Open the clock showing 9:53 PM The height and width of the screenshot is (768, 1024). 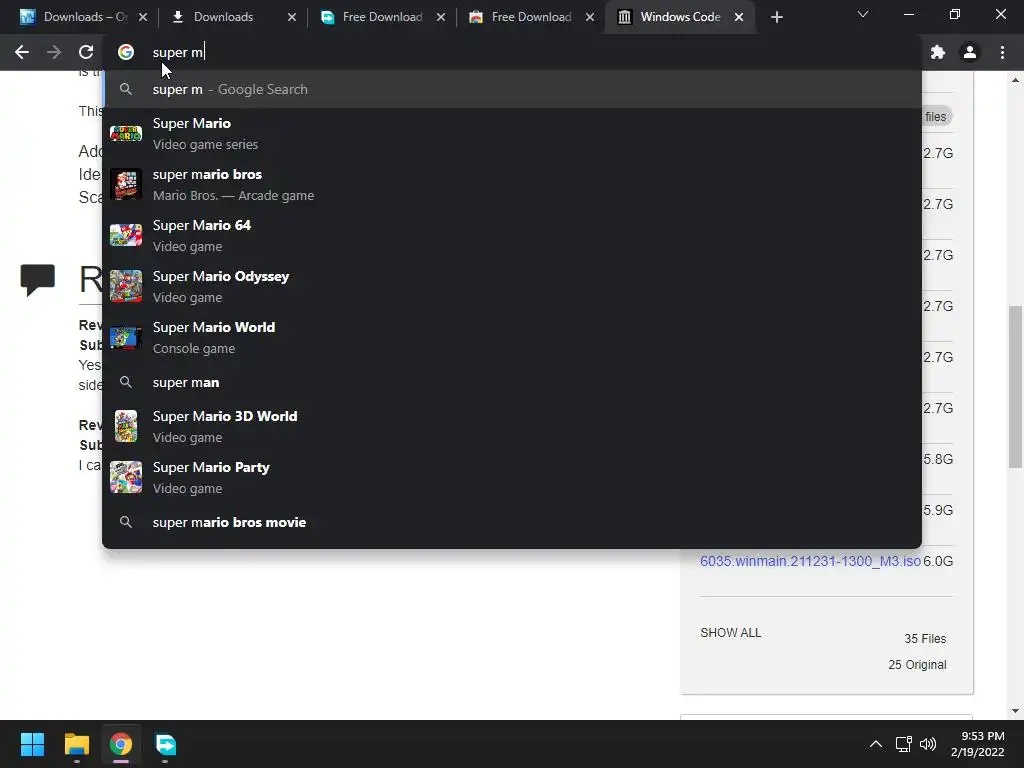point(978,744)
